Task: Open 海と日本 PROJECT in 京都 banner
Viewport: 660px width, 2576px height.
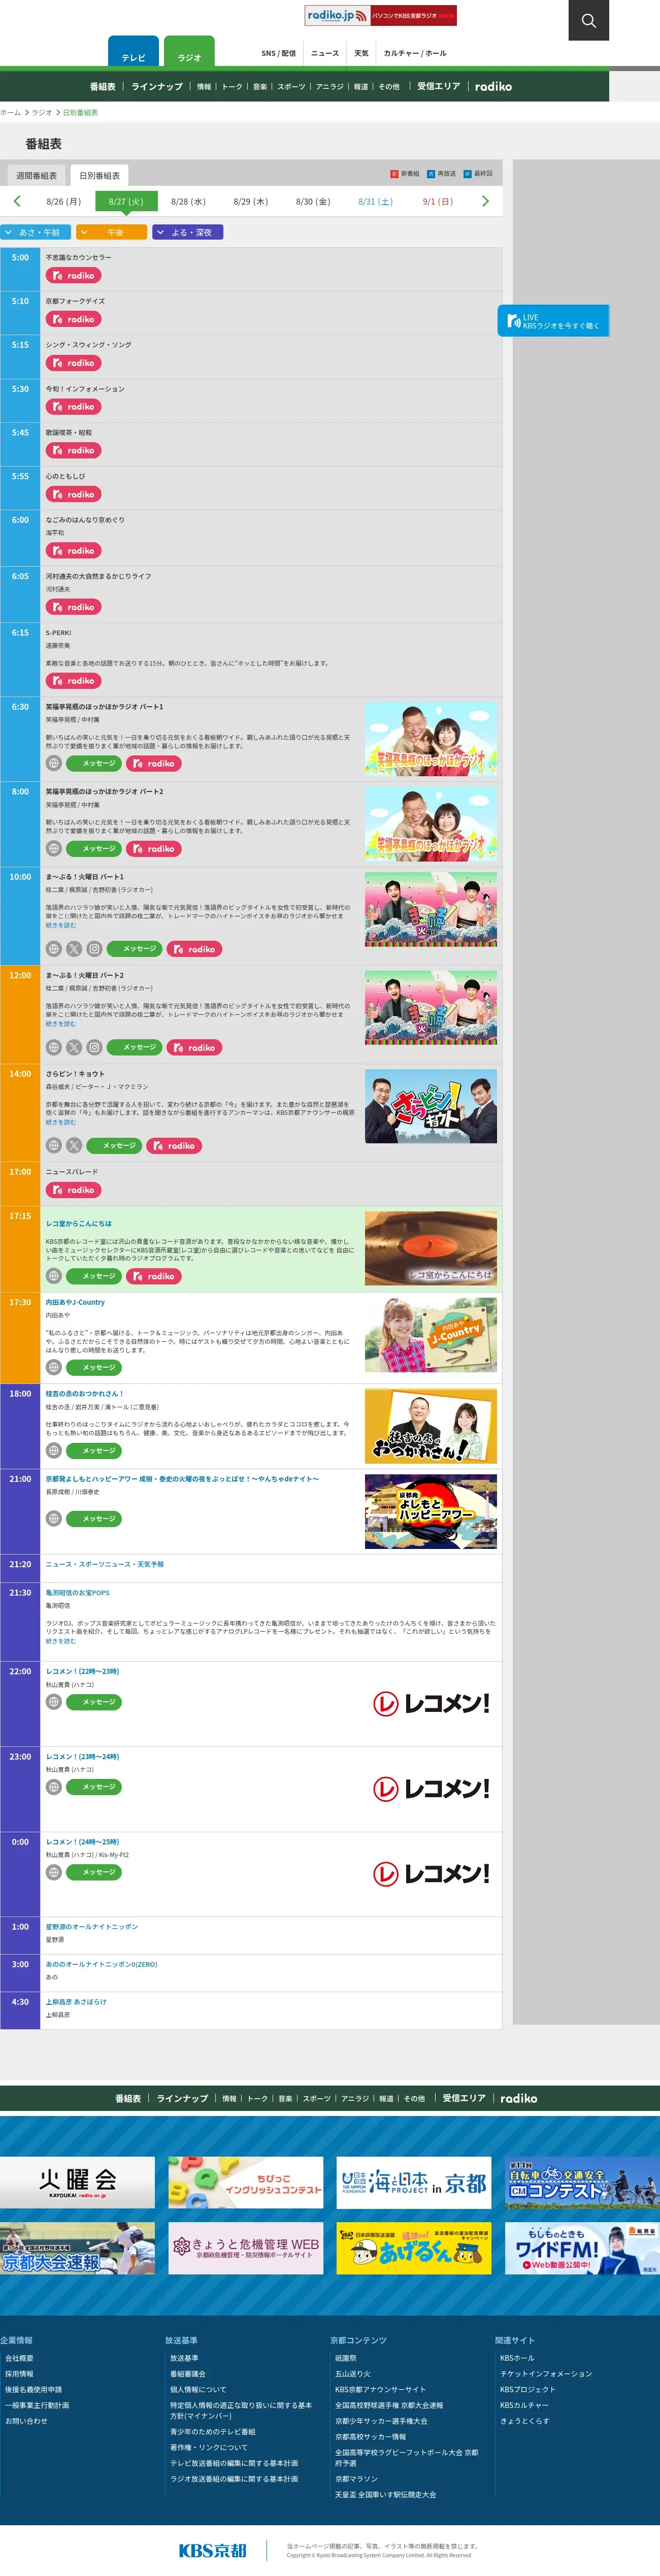Action: pos(414,2181)
